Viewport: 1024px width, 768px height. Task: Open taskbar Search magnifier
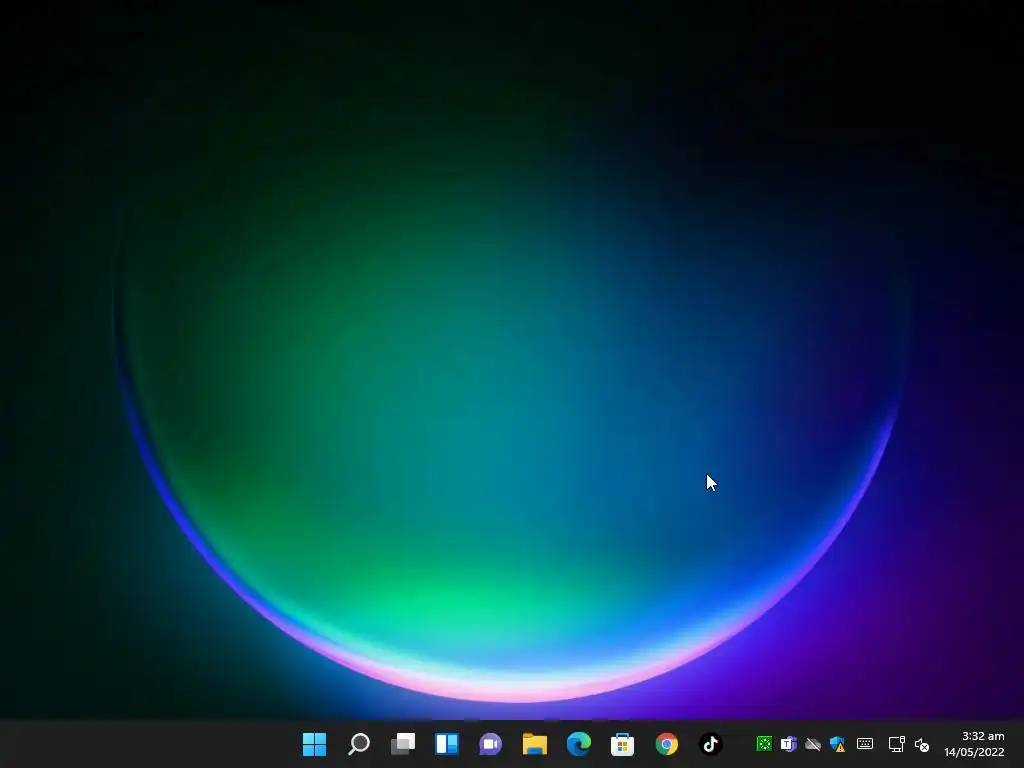(x=359, y=744)
